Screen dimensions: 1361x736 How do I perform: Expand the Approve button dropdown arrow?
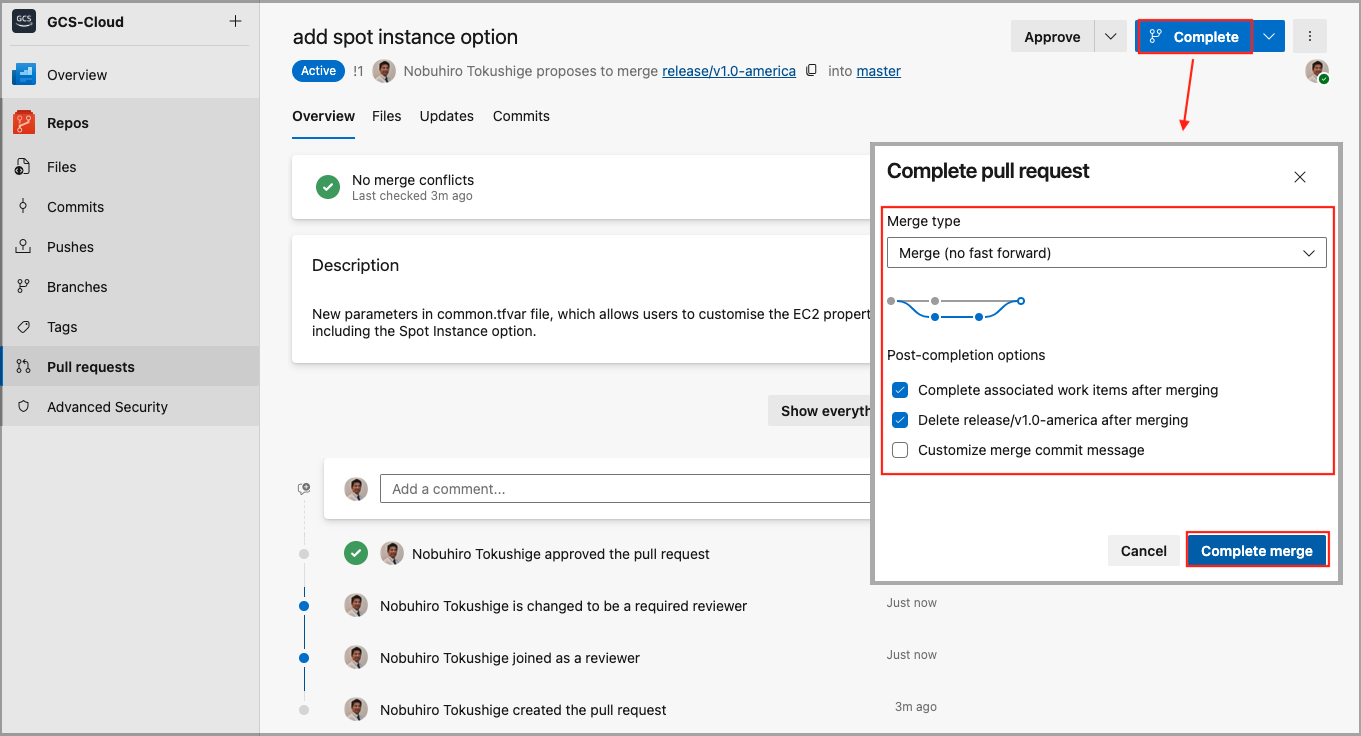pos(1110,37)
